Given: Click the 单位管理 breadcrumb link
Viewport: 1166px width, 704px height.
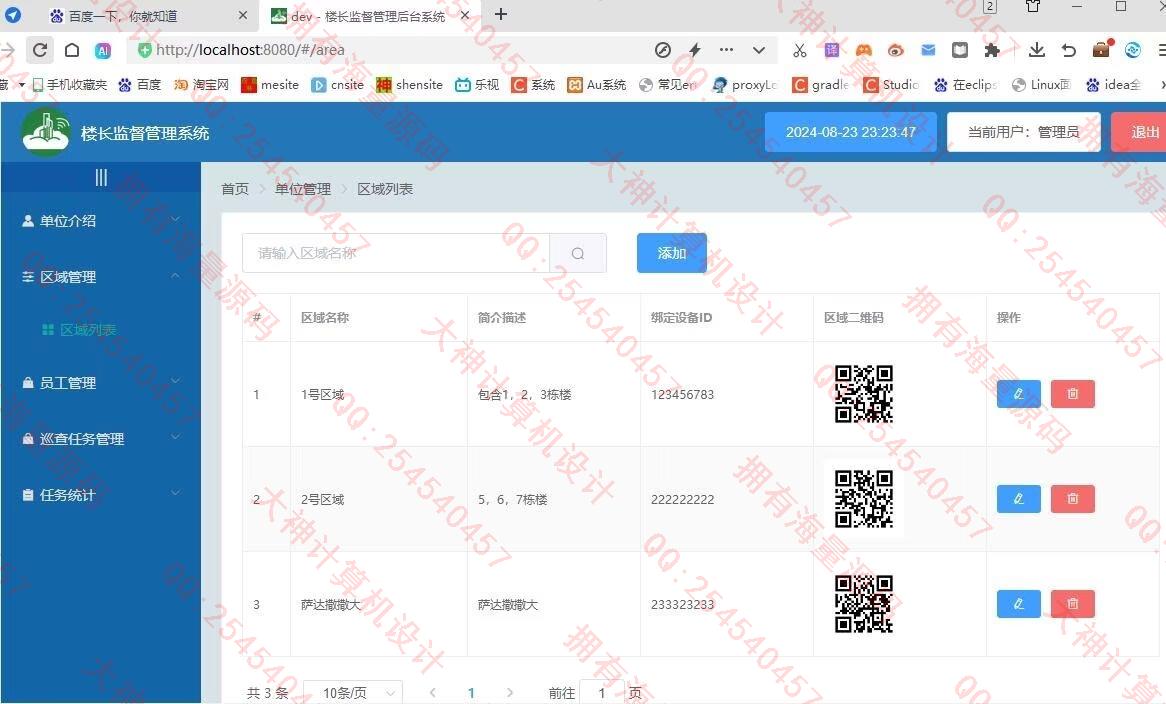Looking at the screenshot, I should click(x=303, y=189).
